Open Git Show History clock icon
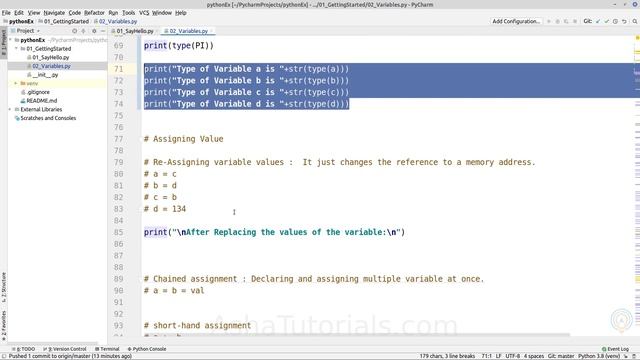The image size is (640, 360). [x=615, y=21]
